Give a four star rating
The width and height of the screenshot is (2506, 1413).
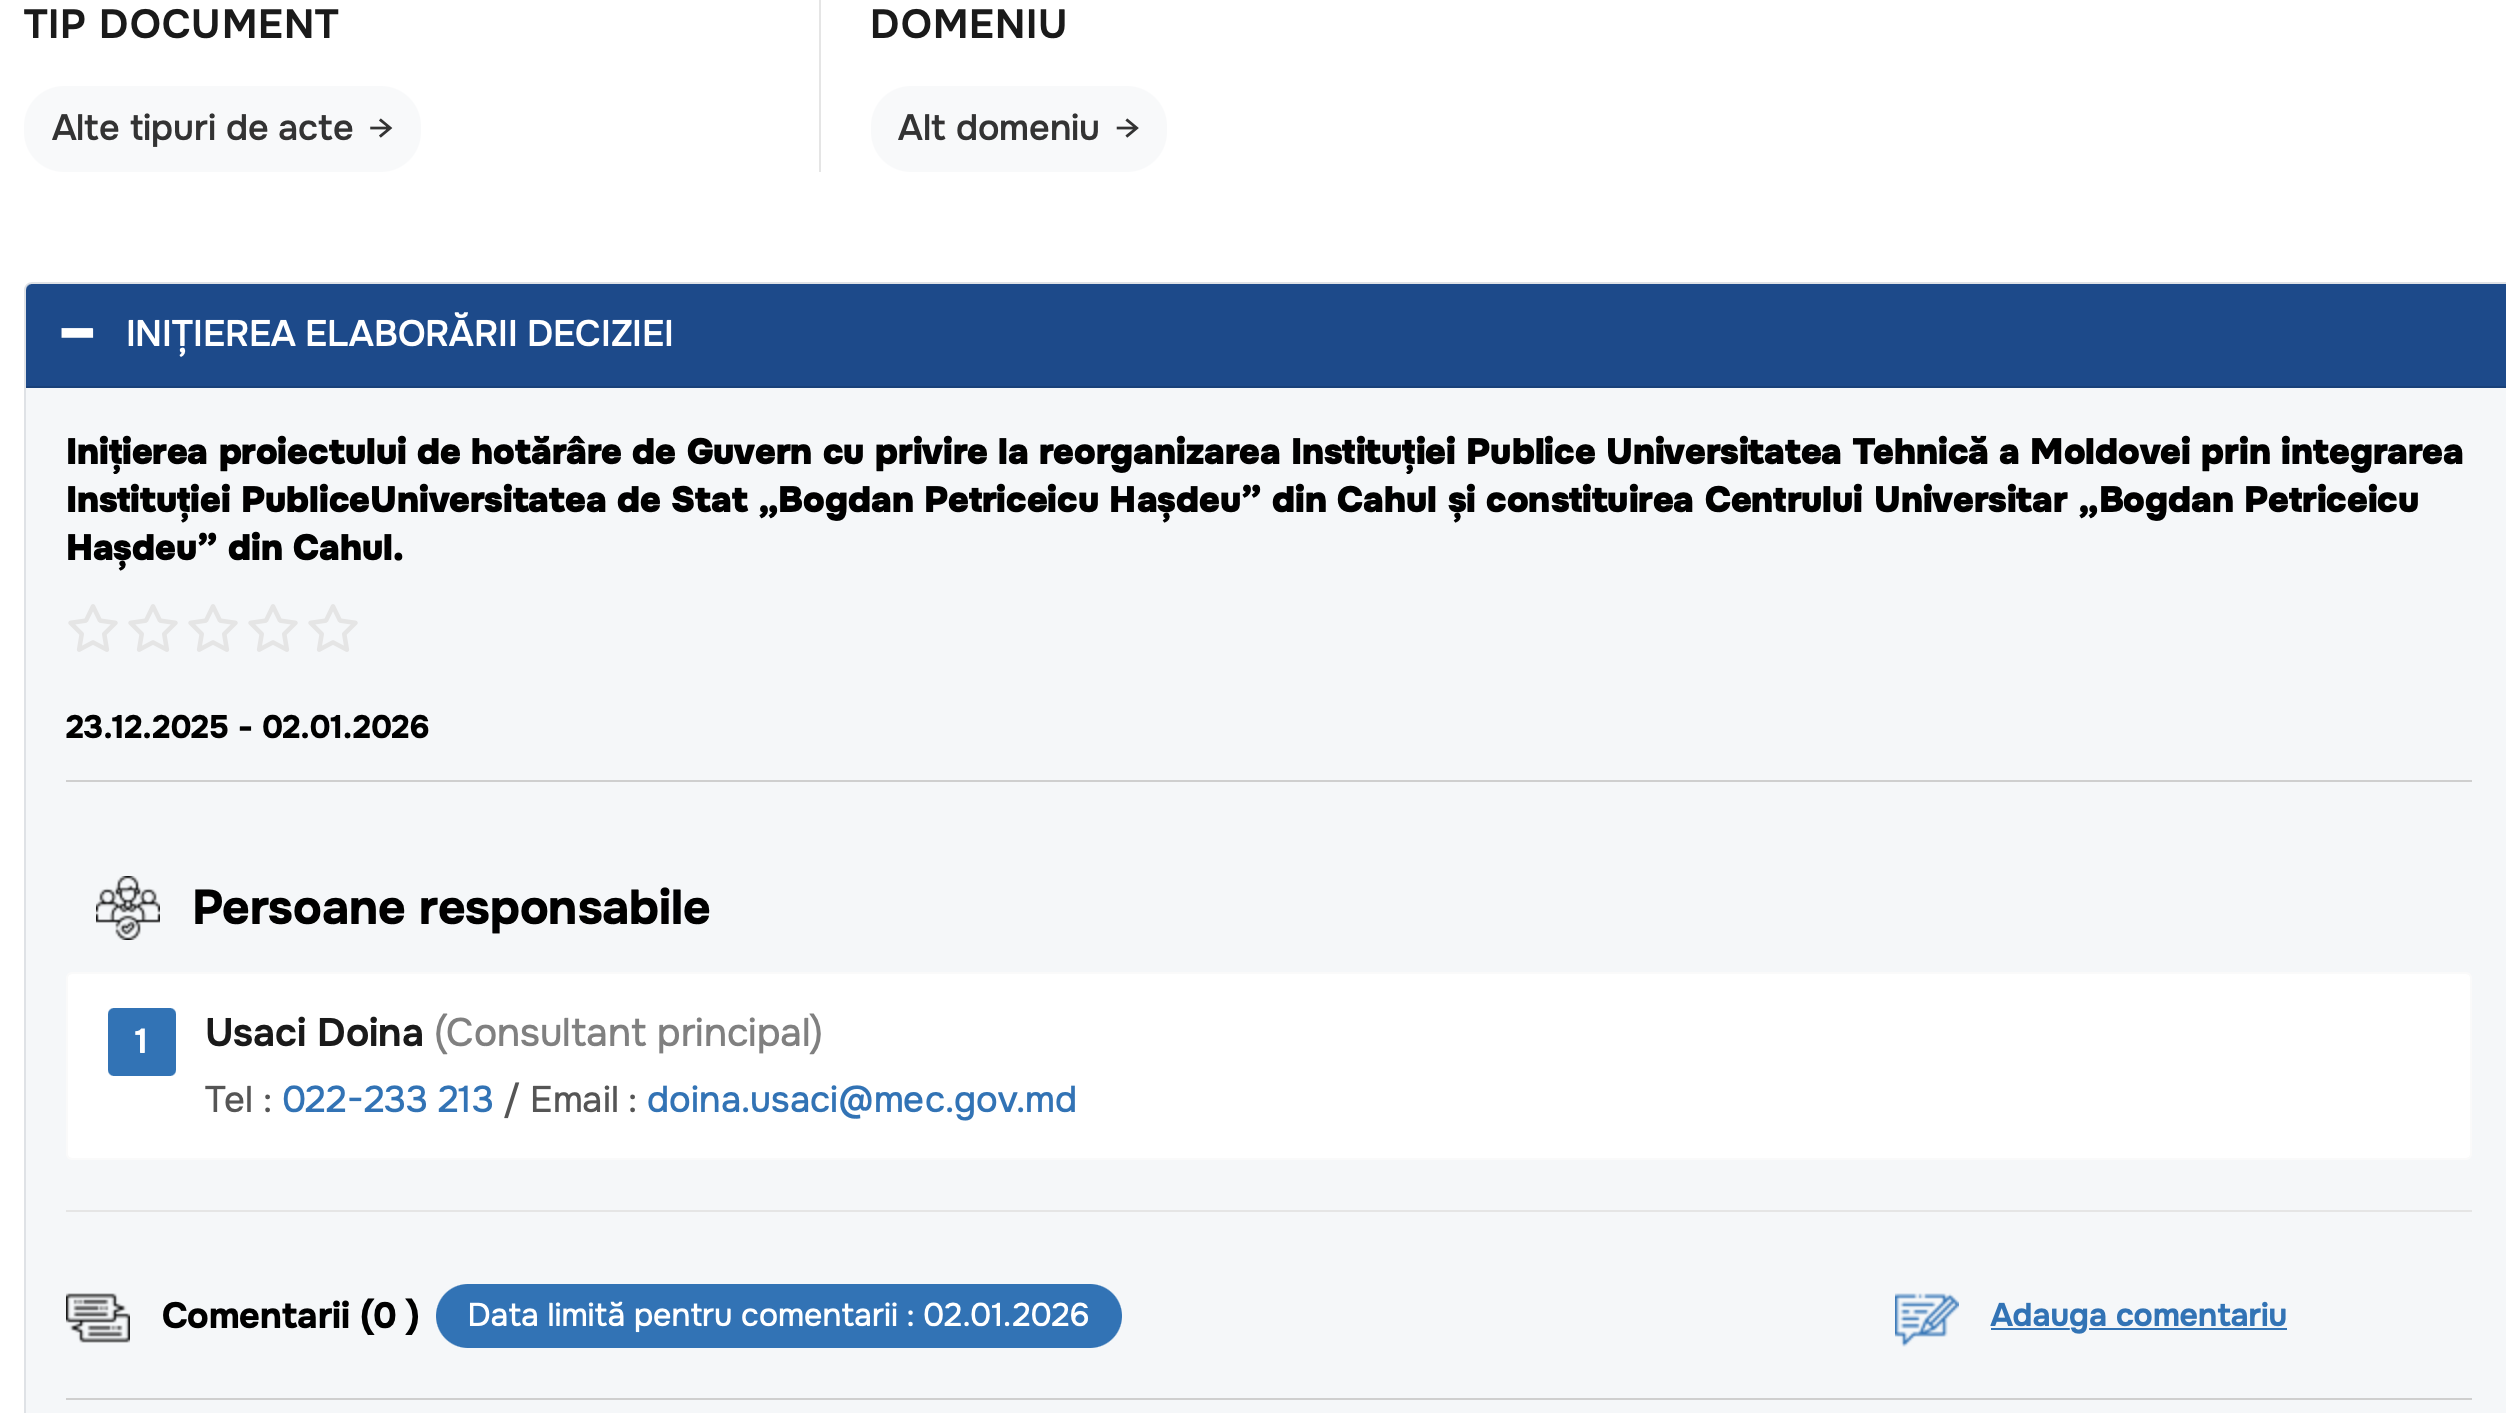pyautogui.click(x=273, y=629)
